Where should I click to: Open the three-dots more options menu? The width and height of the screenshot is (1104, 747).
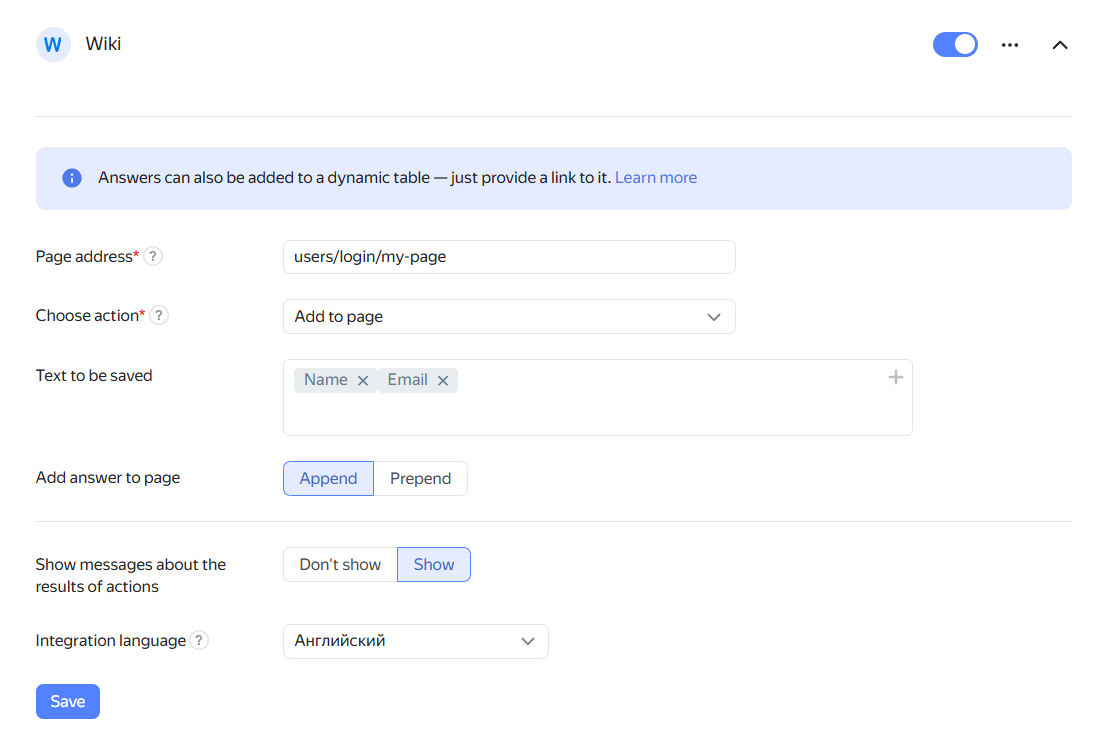(x=1010, y=45)
